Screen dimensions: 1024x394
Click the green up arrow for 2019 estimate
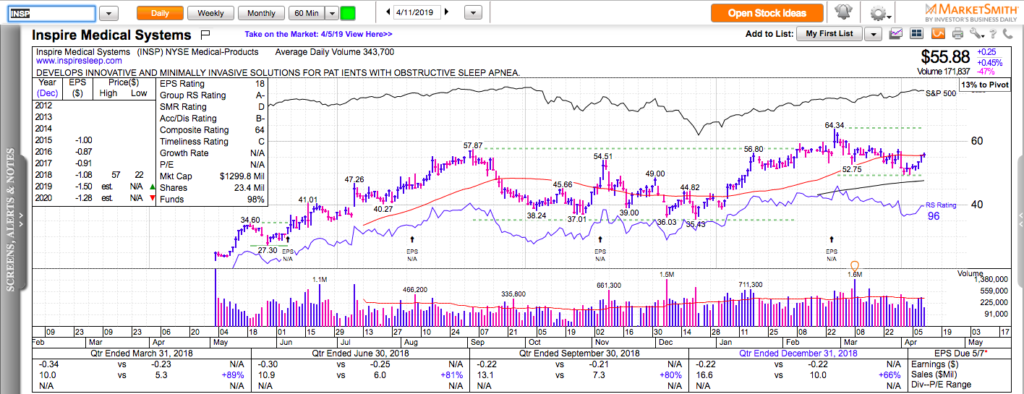pos(152,187)
